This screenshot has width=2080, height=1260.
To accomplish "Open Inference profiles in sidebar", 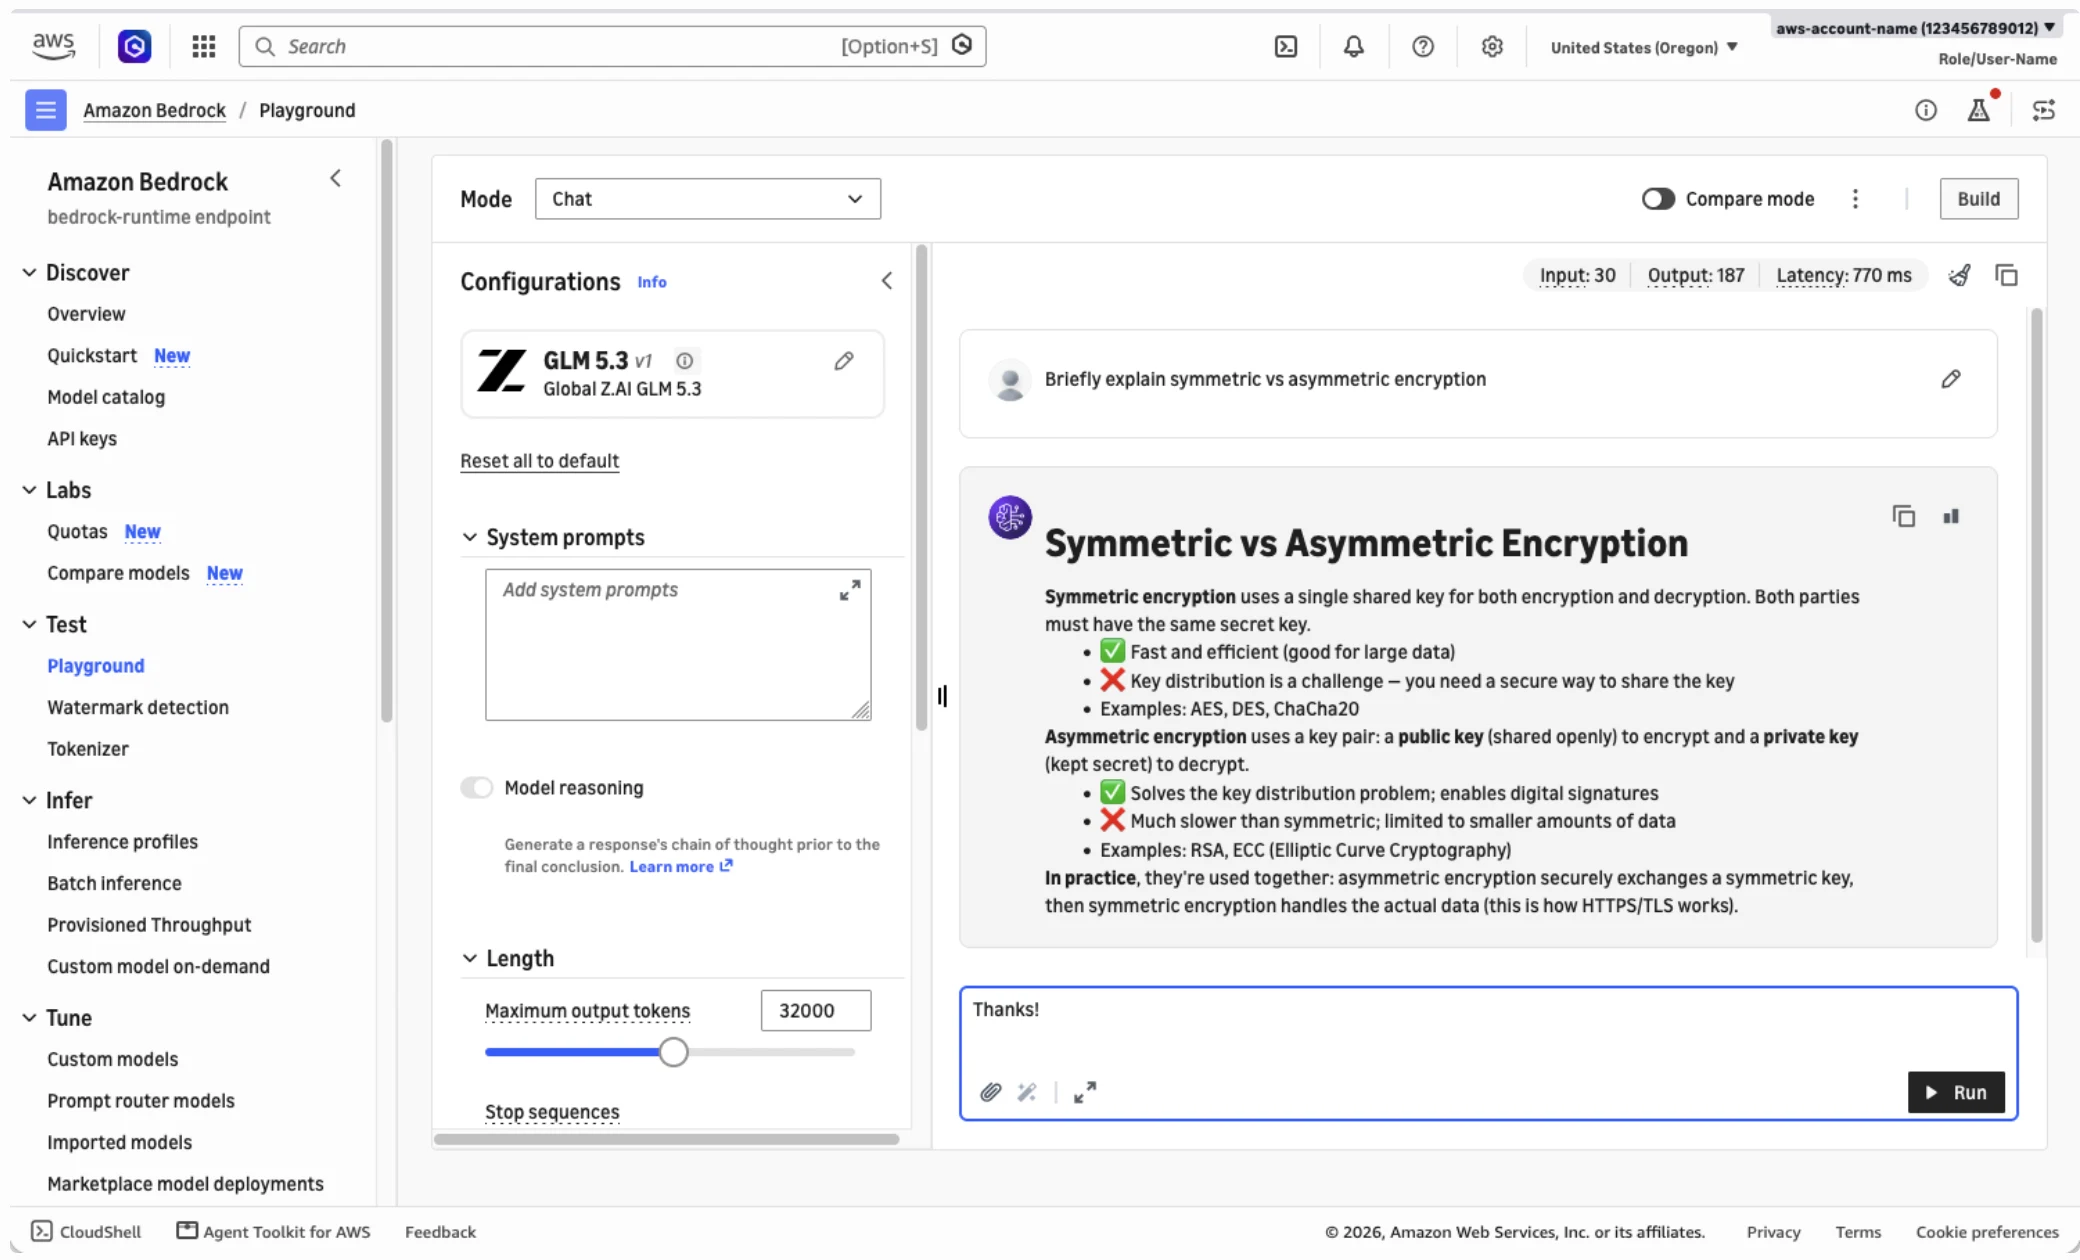I will click(122, 842).
